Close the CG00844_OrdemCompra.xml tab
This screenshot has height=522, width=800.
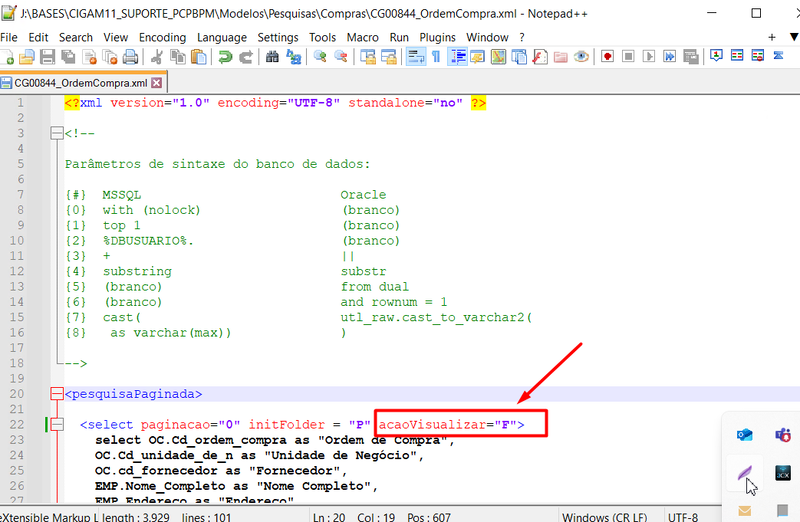(x=157, y=83)
